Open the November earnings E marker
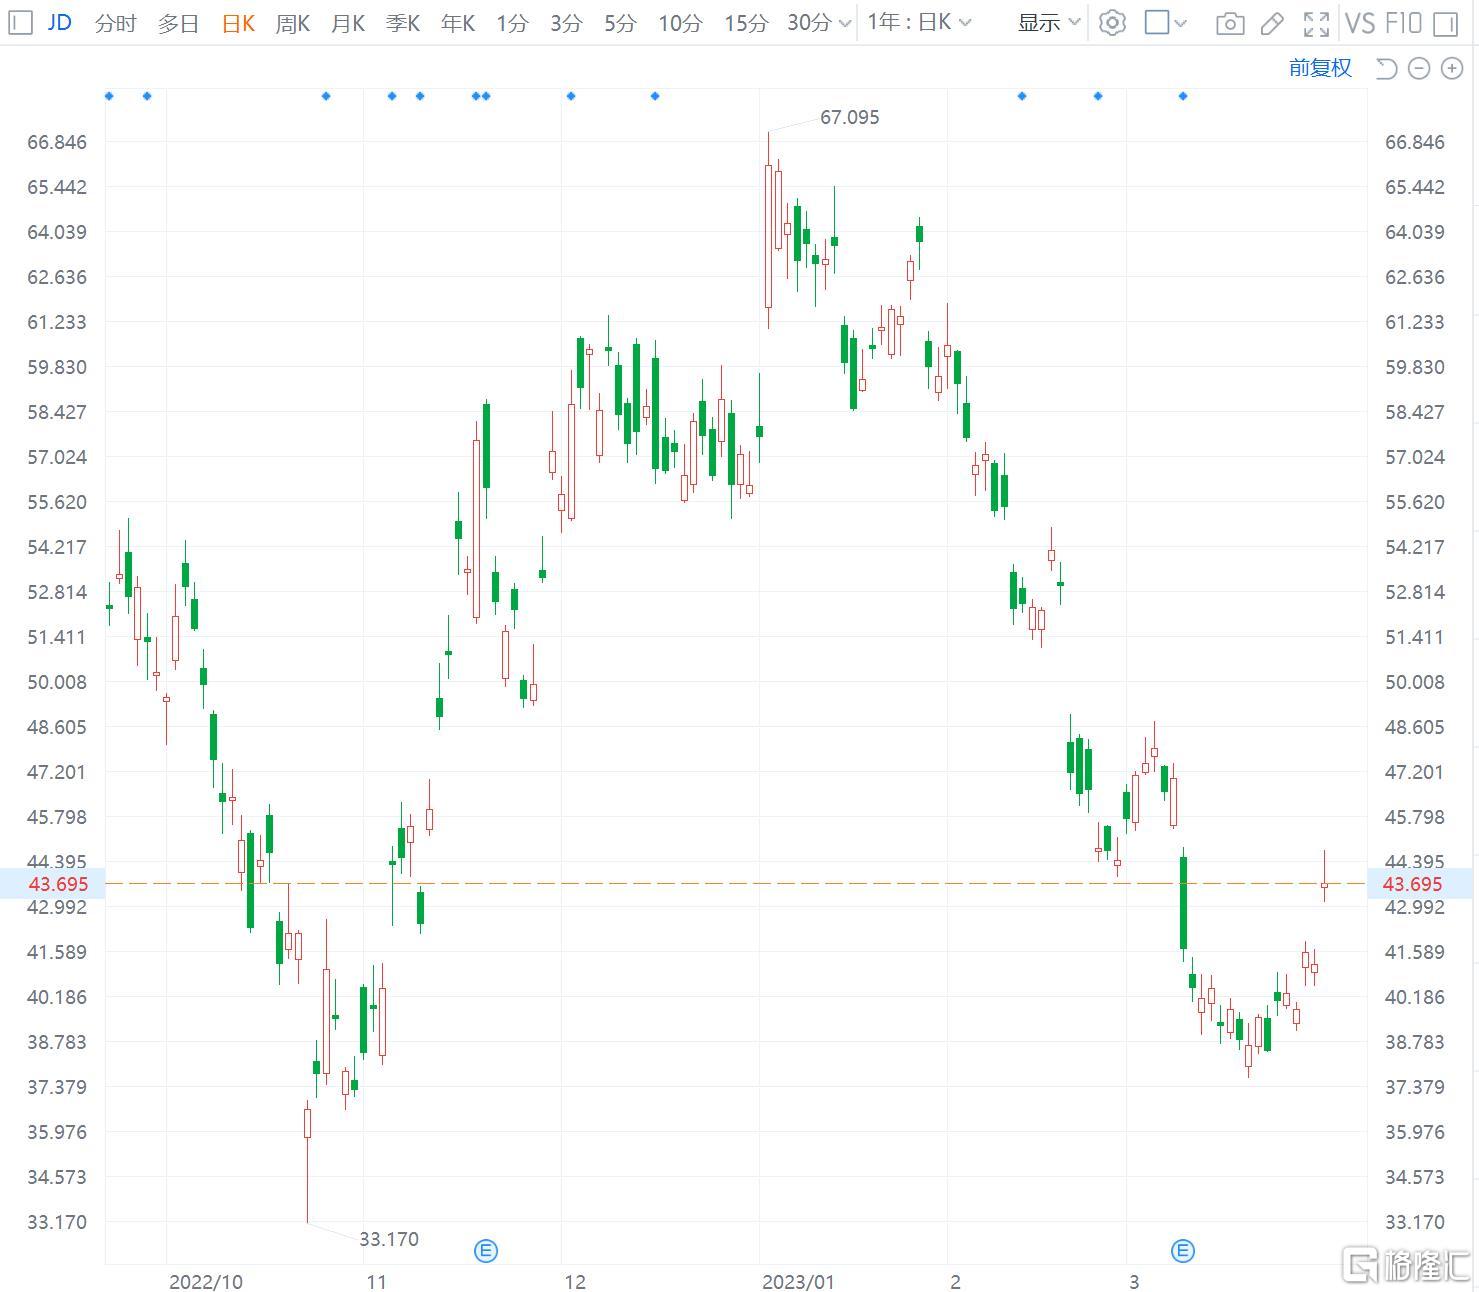 pyautogui.click(x=485, y=1250)
